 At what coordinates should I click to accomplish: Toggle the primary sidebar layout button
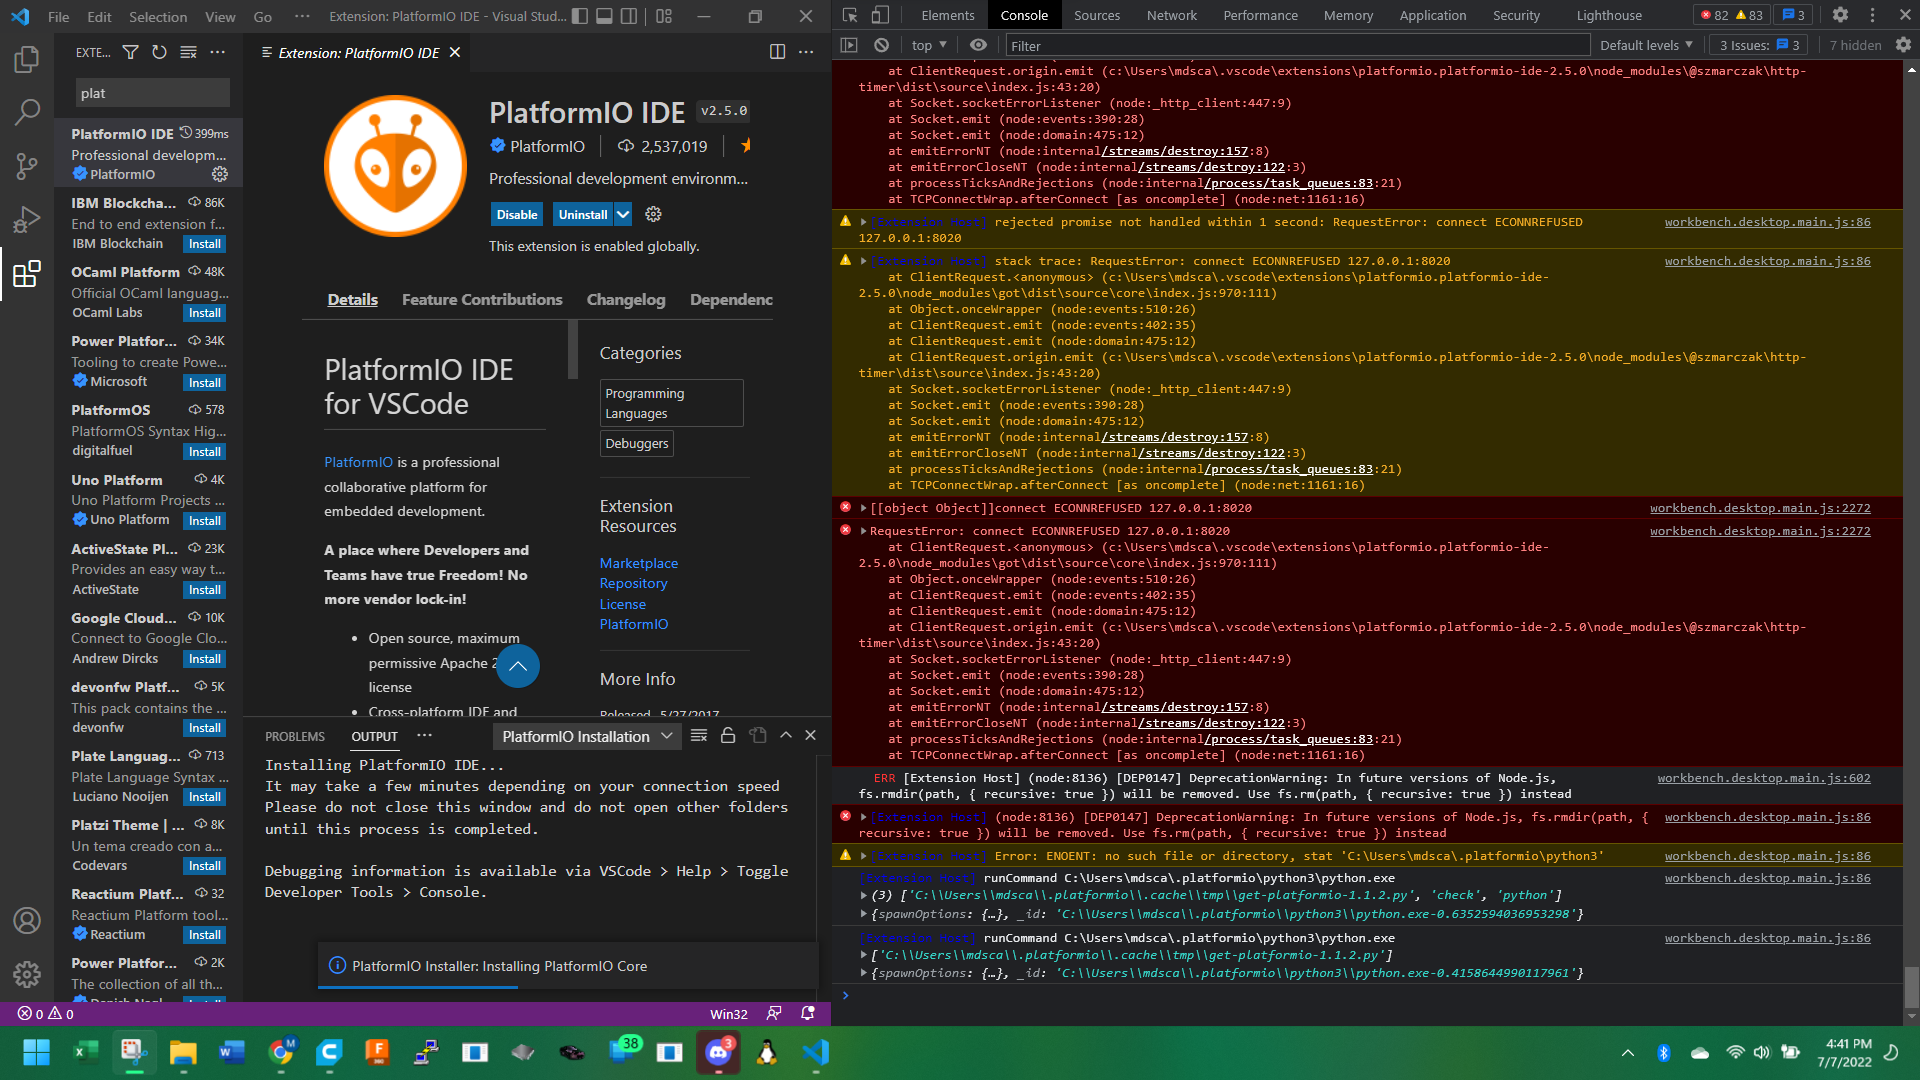click(x=580, y=16)
